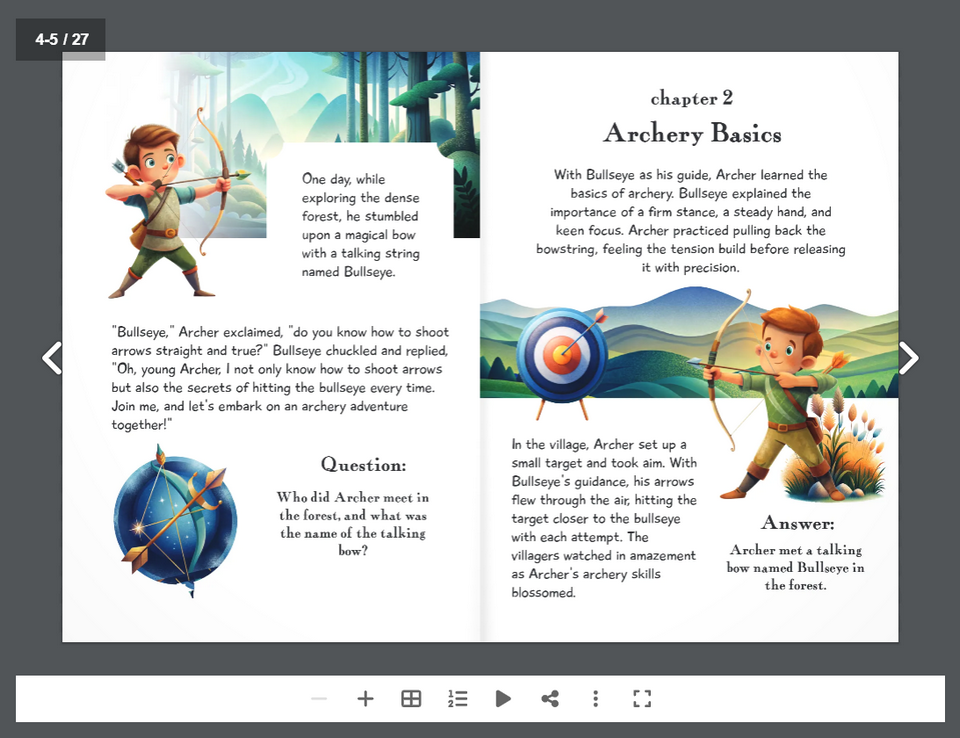
Task: Click the Archery Basics chapter heading
Action: point(693,133)
